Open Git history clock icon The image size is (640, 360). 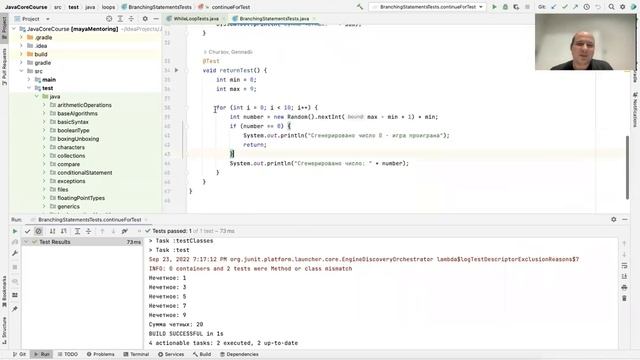[587, 7]
